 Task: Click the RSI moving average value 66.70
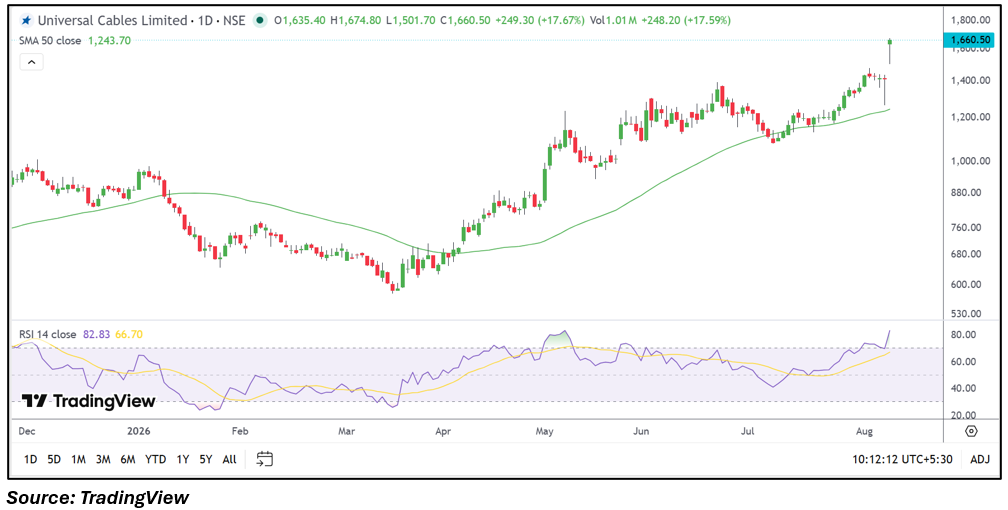click(x=129, y=334)
